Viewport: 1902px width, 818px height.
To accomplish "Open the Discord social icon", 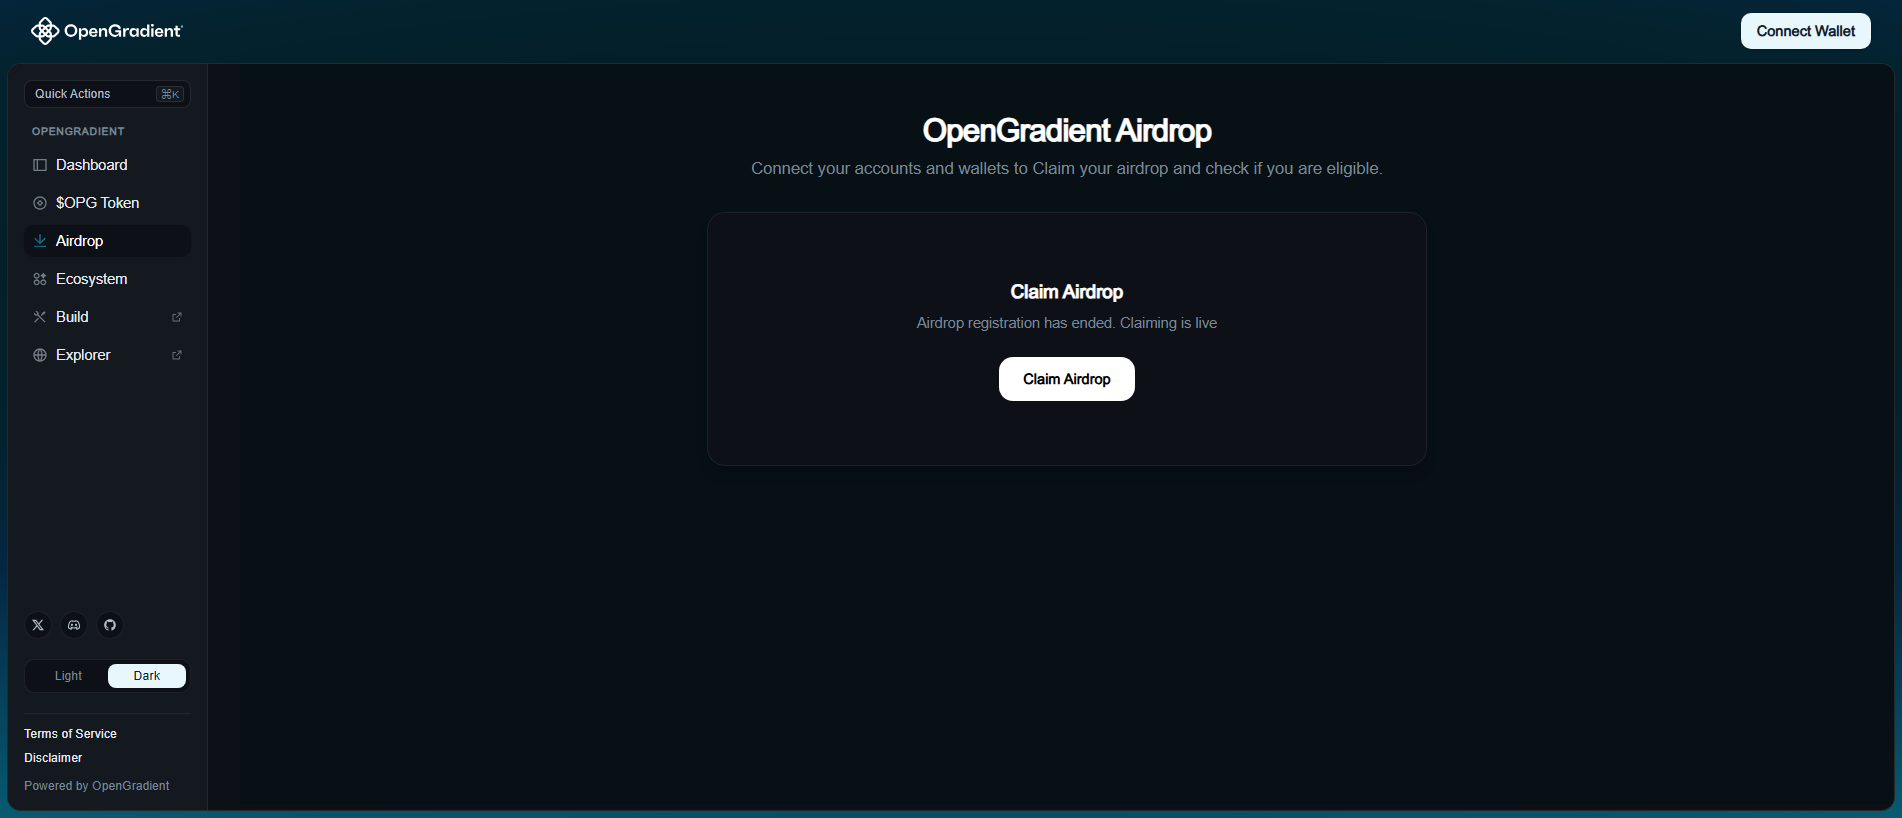I will [x=74, y=625].
